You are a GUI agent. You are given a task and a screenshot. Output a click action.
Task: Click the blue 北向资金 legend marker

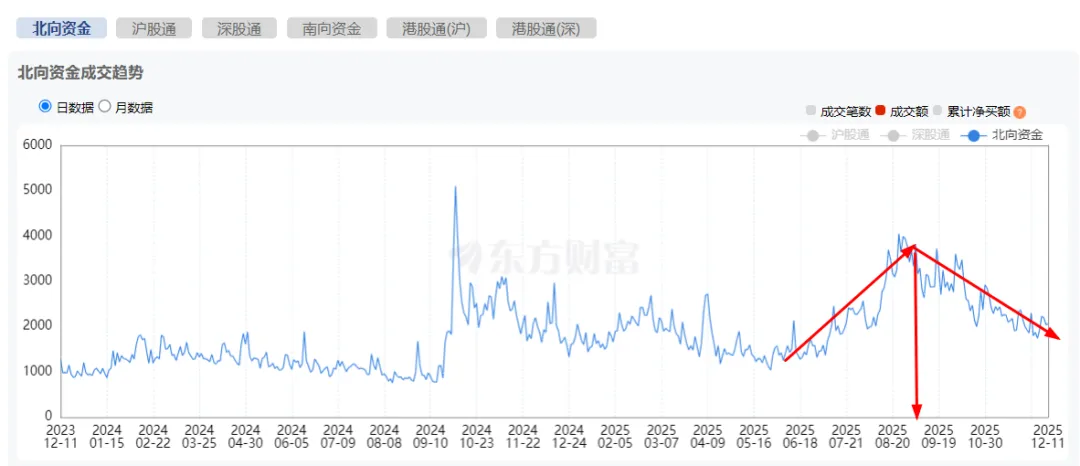click(x=974, y=135)
